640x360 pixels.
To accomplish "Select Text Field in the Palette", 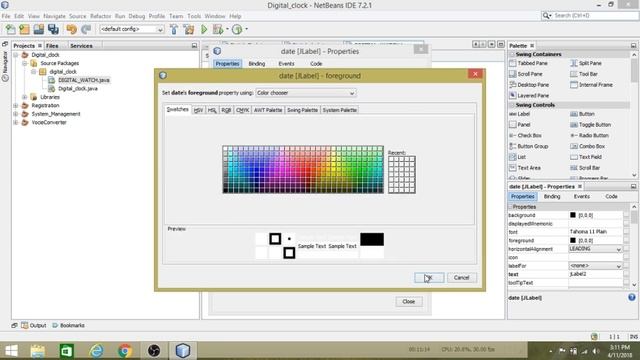I will coord(586,157).
